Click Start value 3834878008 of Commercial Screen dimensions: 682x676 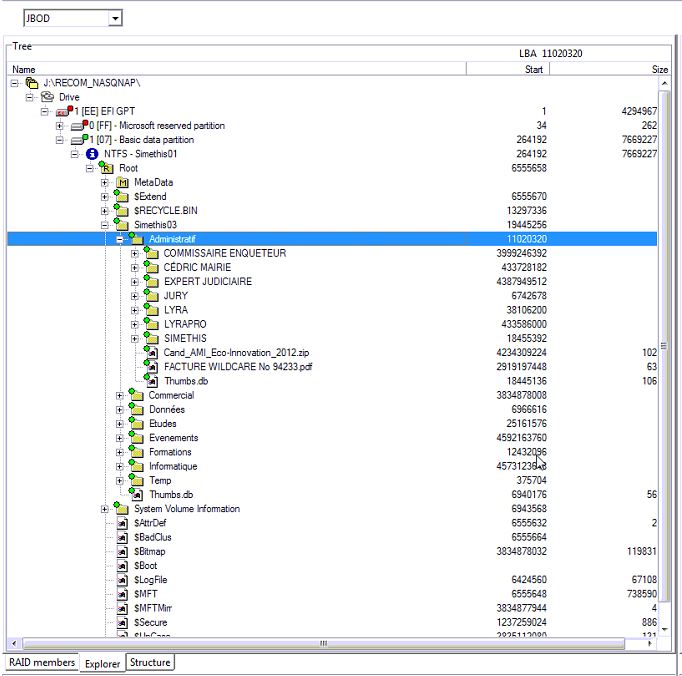522,395
